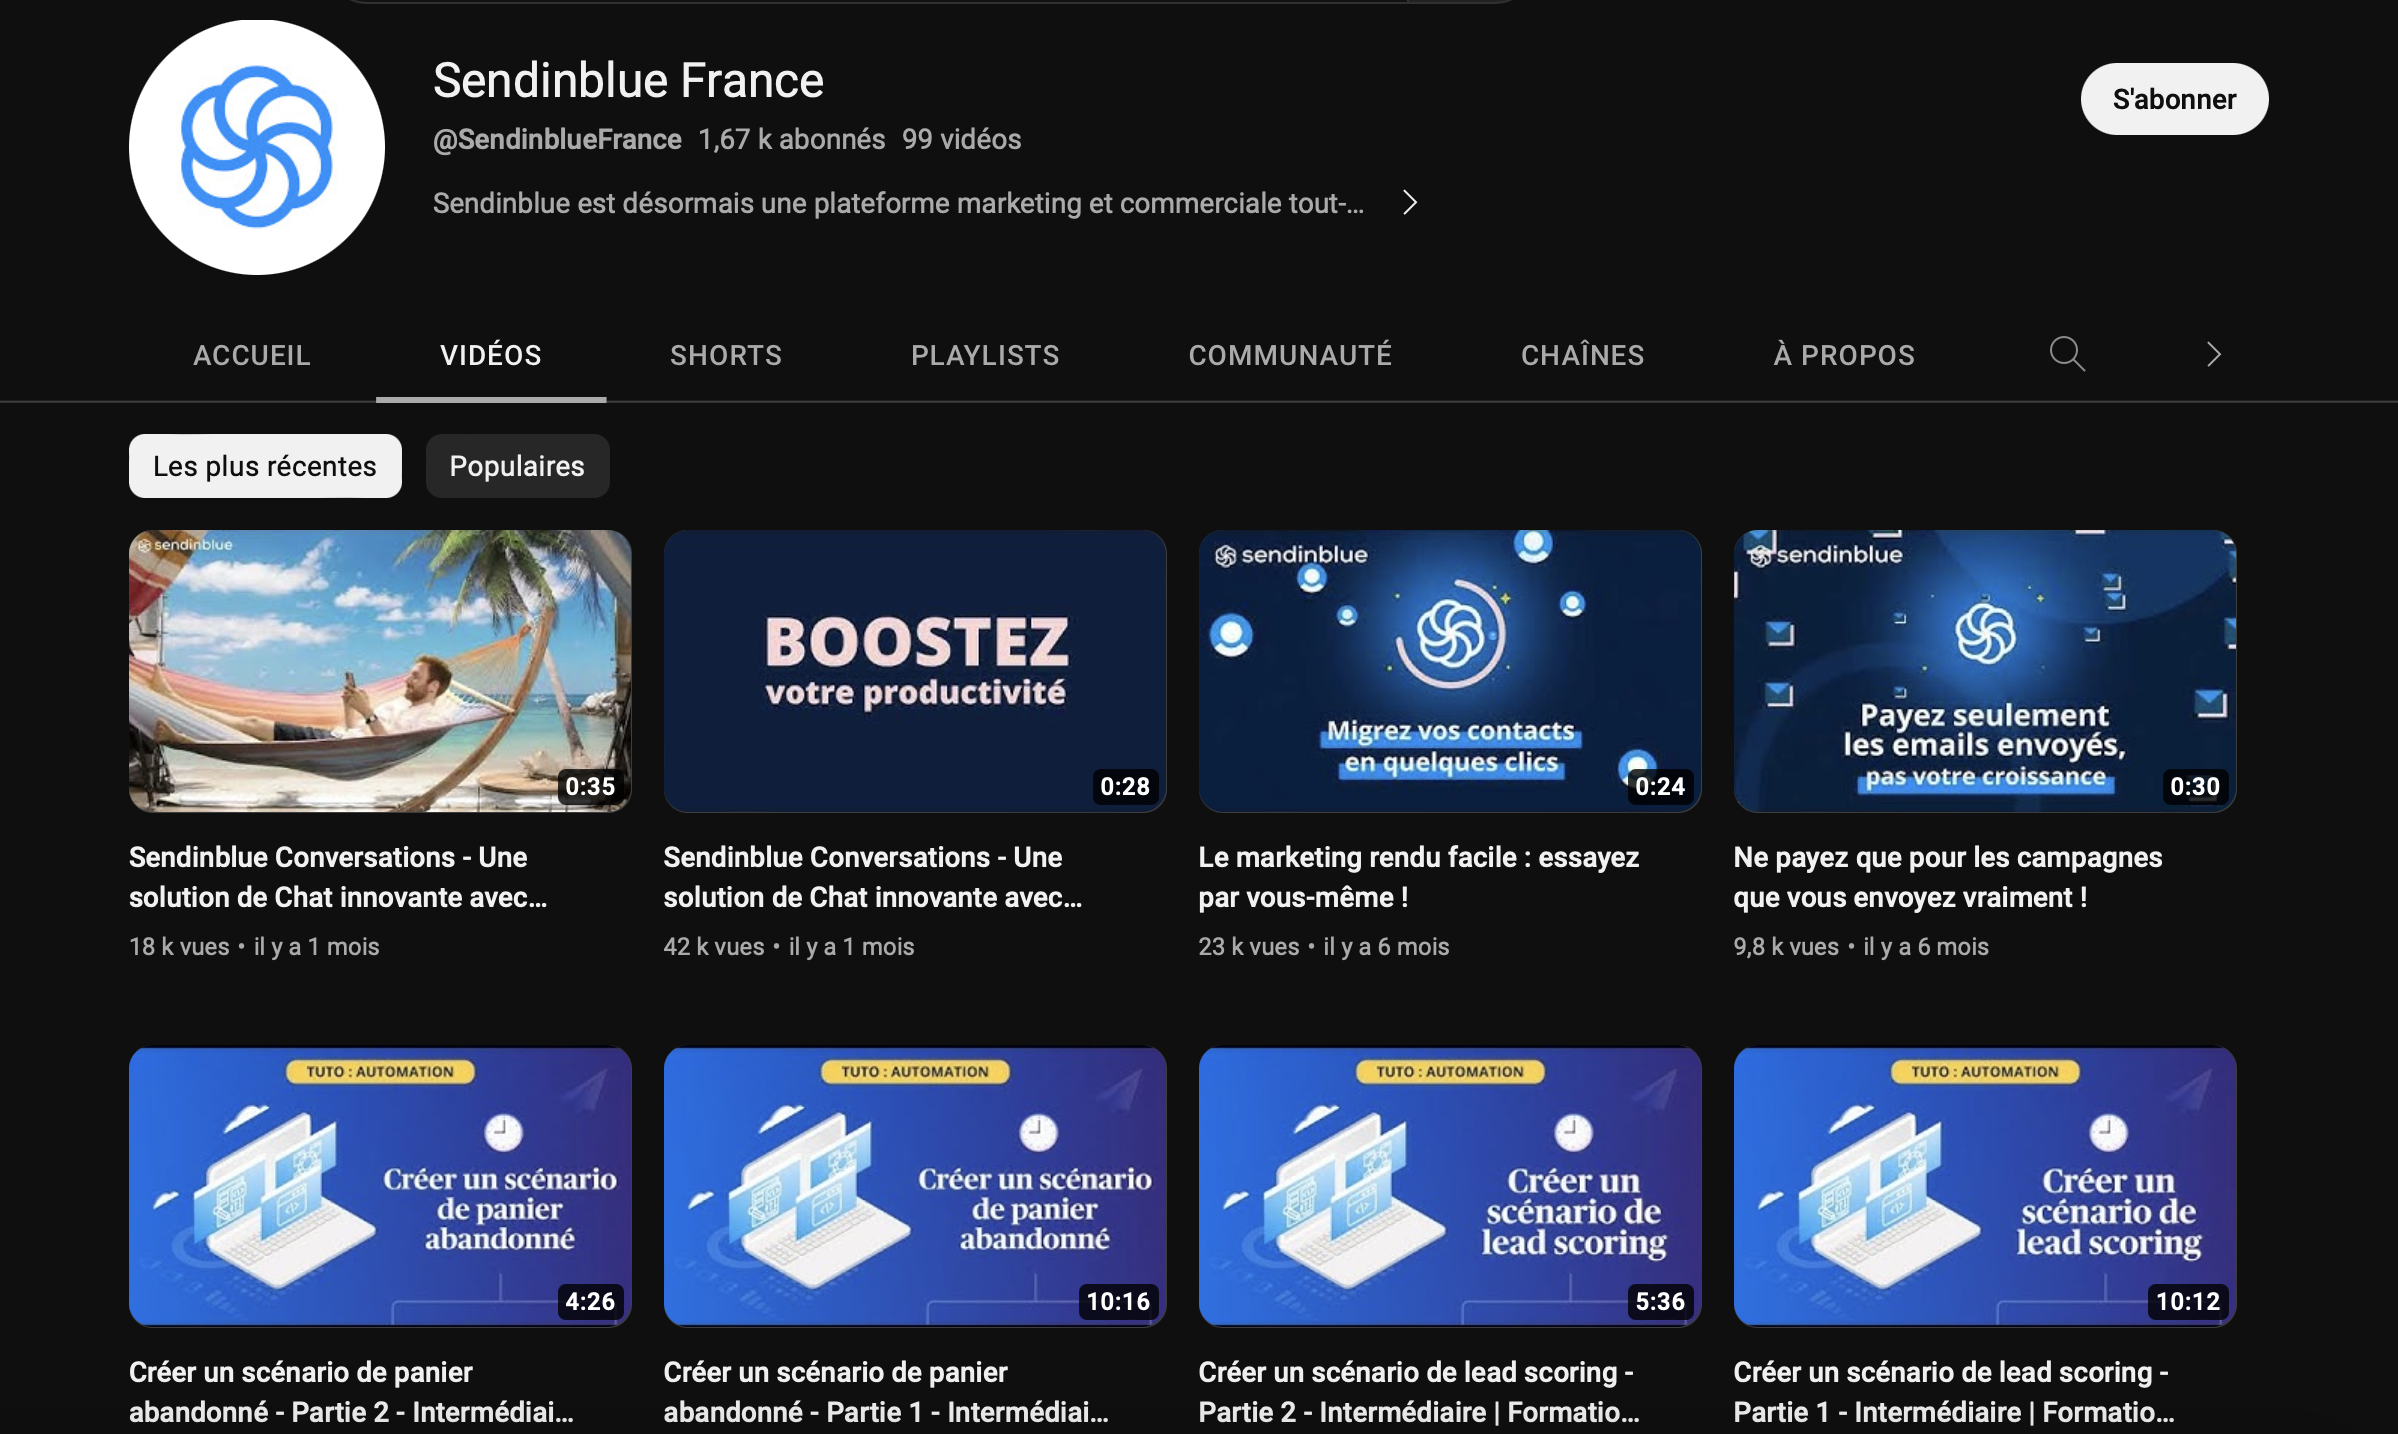This screenshot has width=2398, height=1434.
Task: Click the Sendinblue France channel avatar
Action: tap(257, 147)
